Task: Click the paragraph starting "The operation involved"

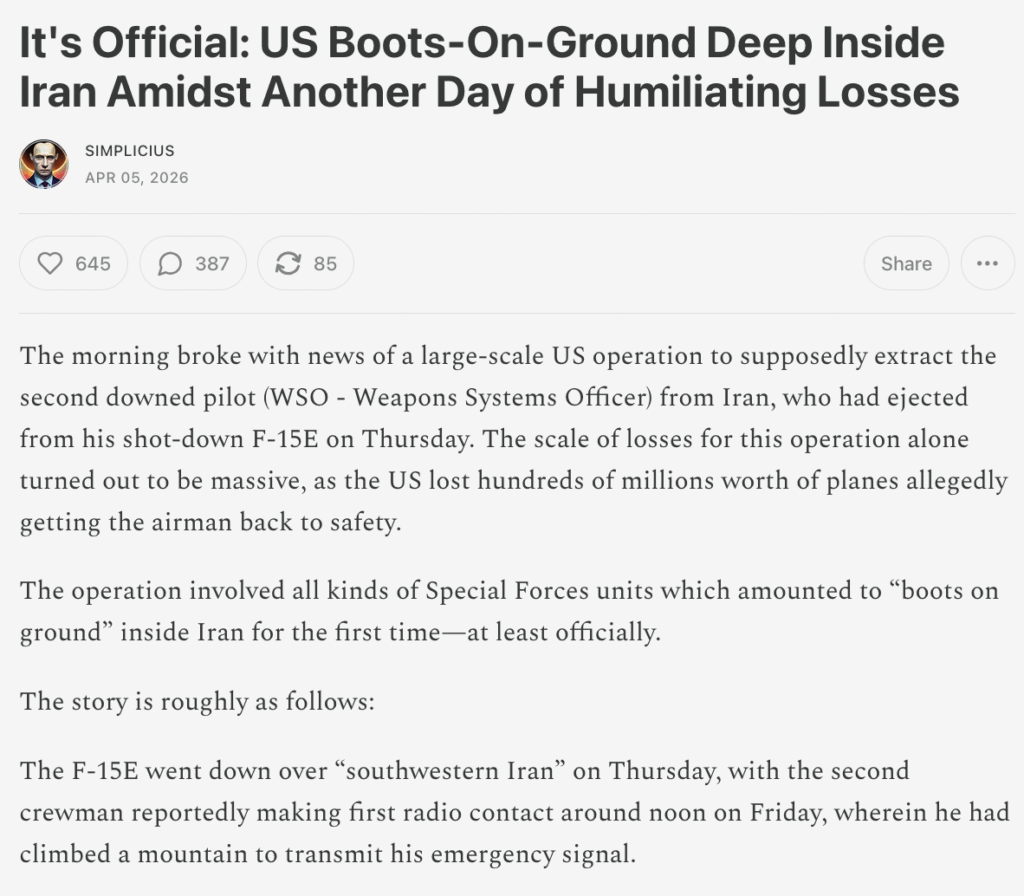Action: click(x=510, y=612)
